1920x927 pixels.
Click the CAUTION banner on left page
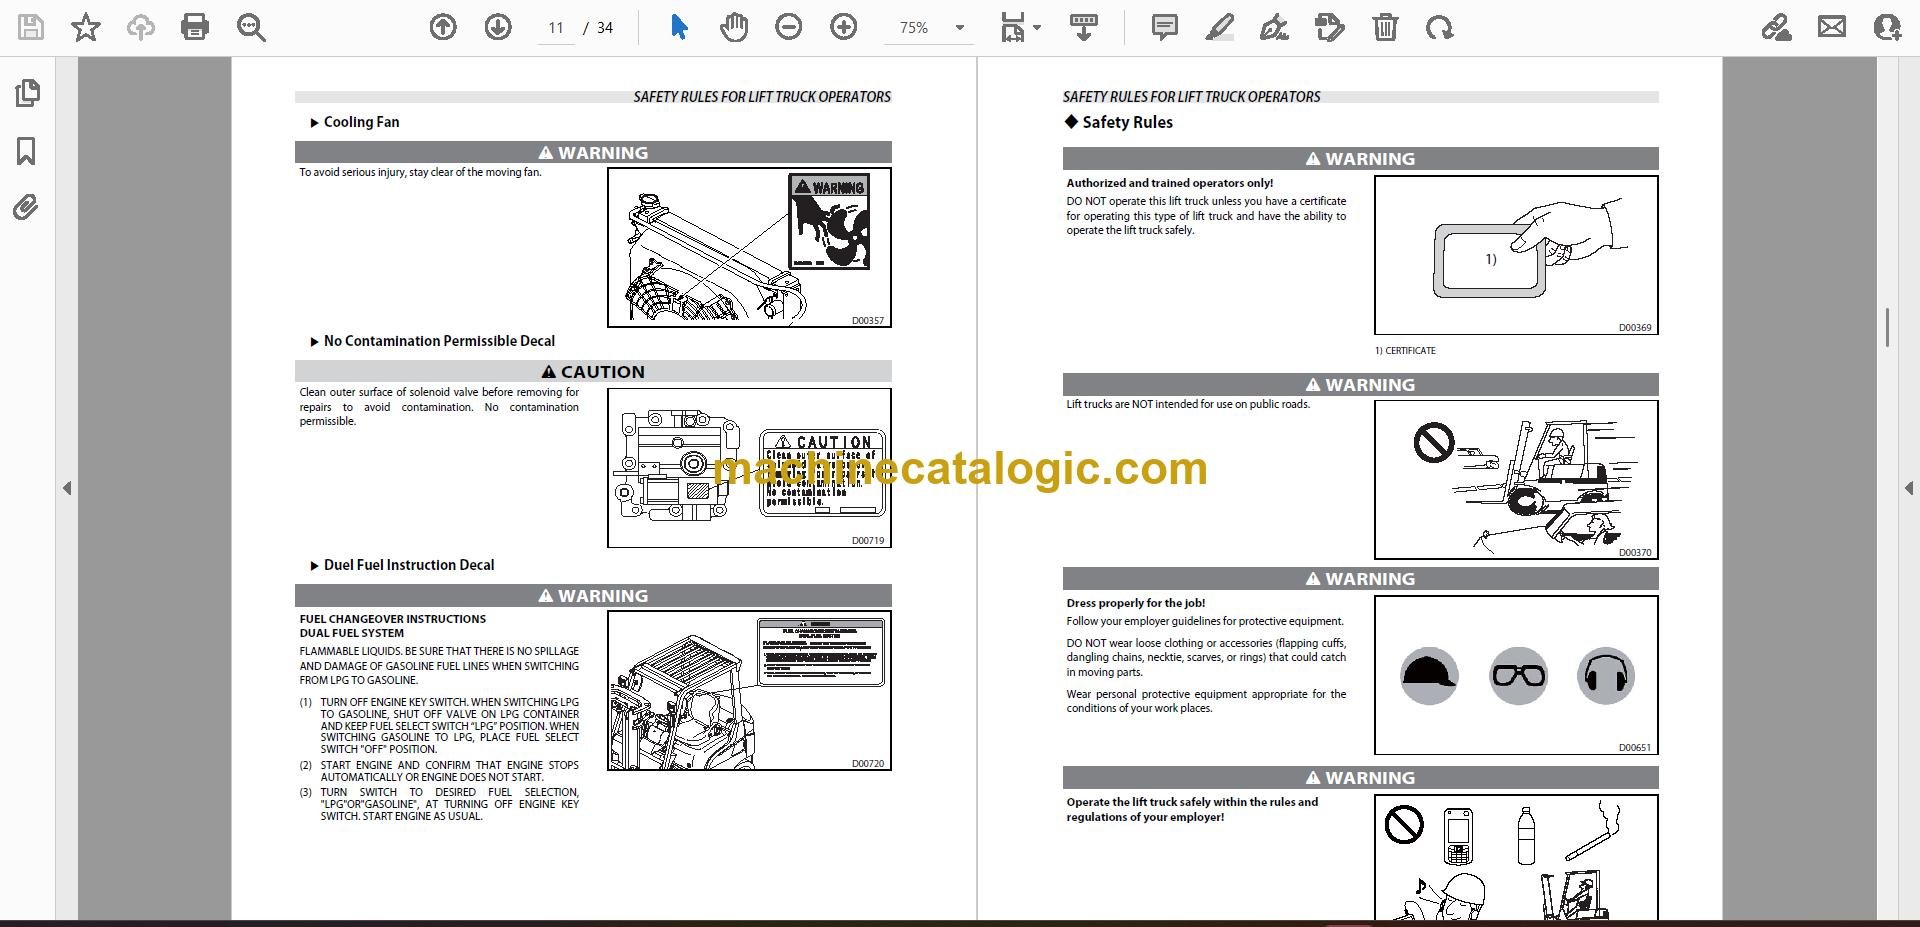point(593,371)
